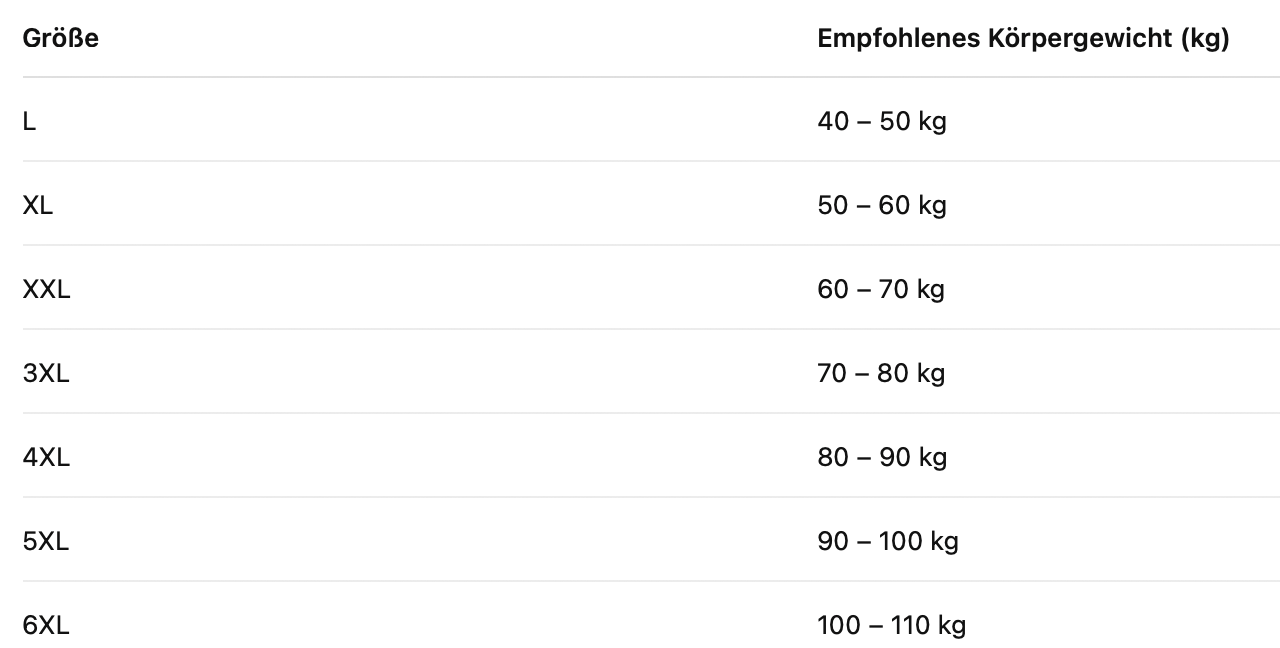The width and height of the screenshot is (1280, 648).
Task: Click the number 40 in the L row
Action: tap(833, 121)
